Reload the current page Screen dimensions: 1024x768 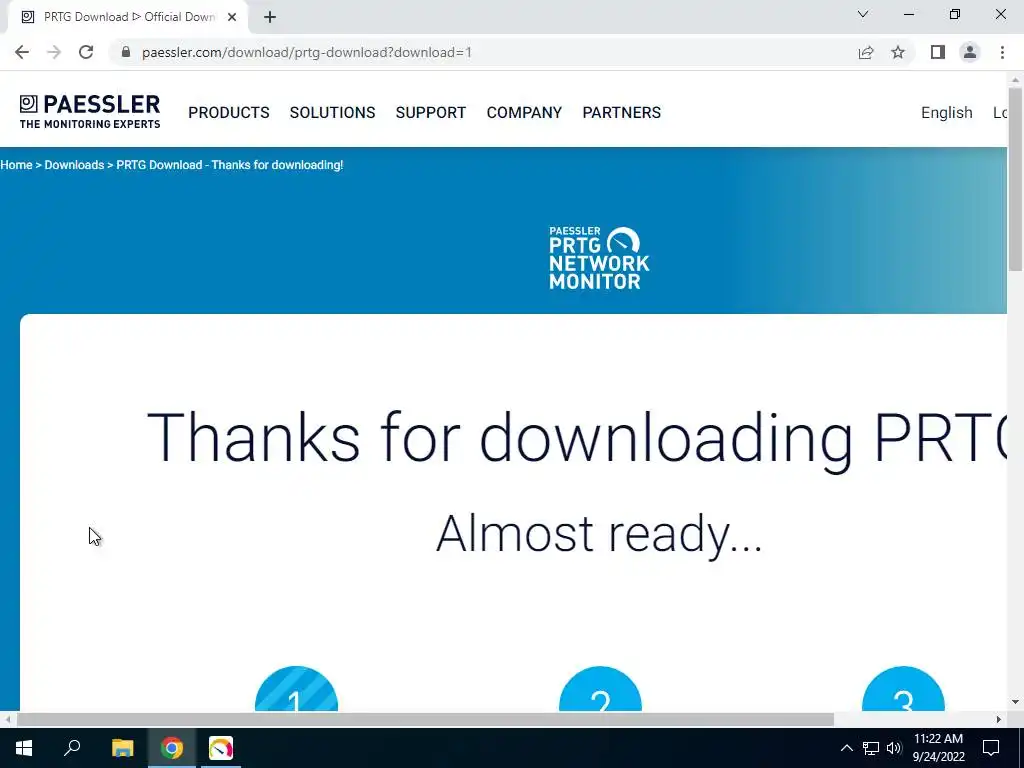point(86,52)
